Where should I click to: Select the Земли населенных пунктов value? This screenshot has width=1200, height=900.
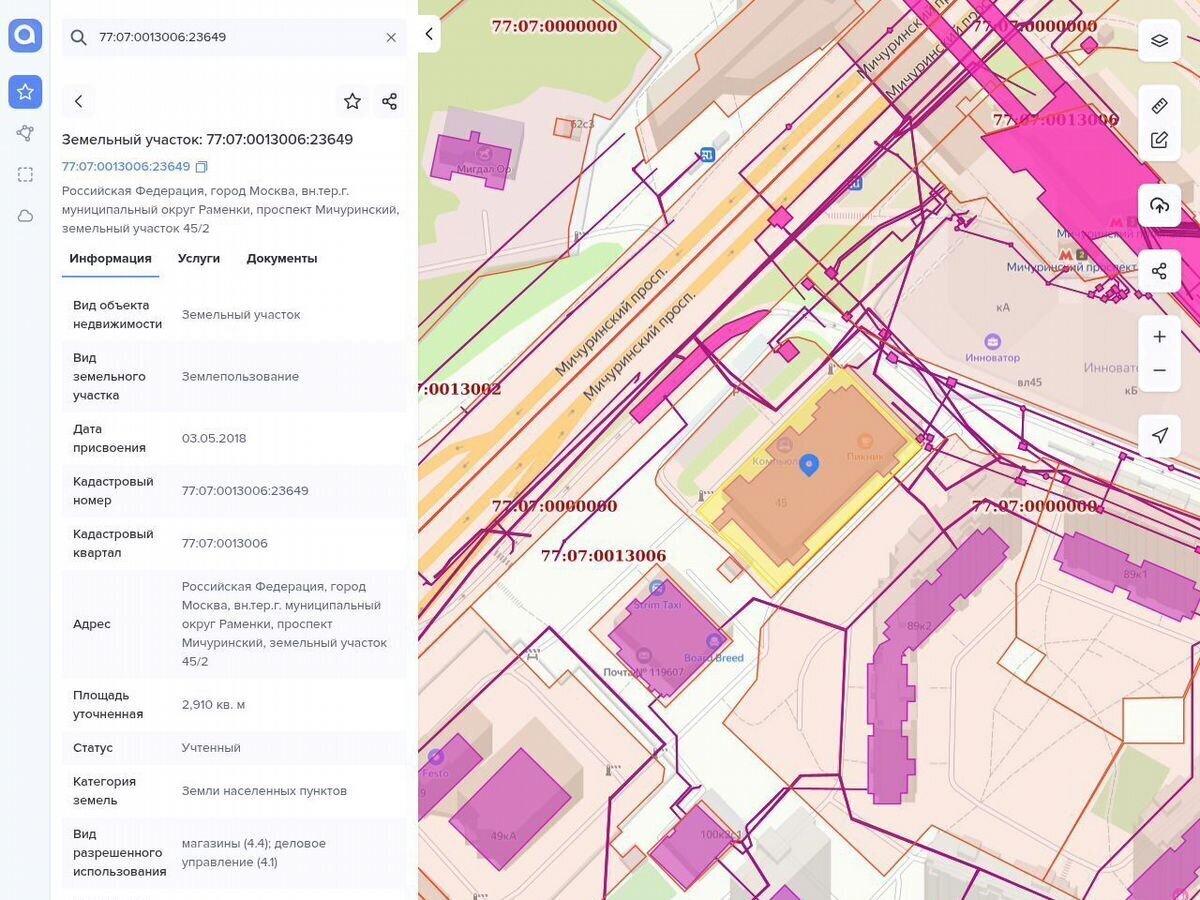[264, 791]
